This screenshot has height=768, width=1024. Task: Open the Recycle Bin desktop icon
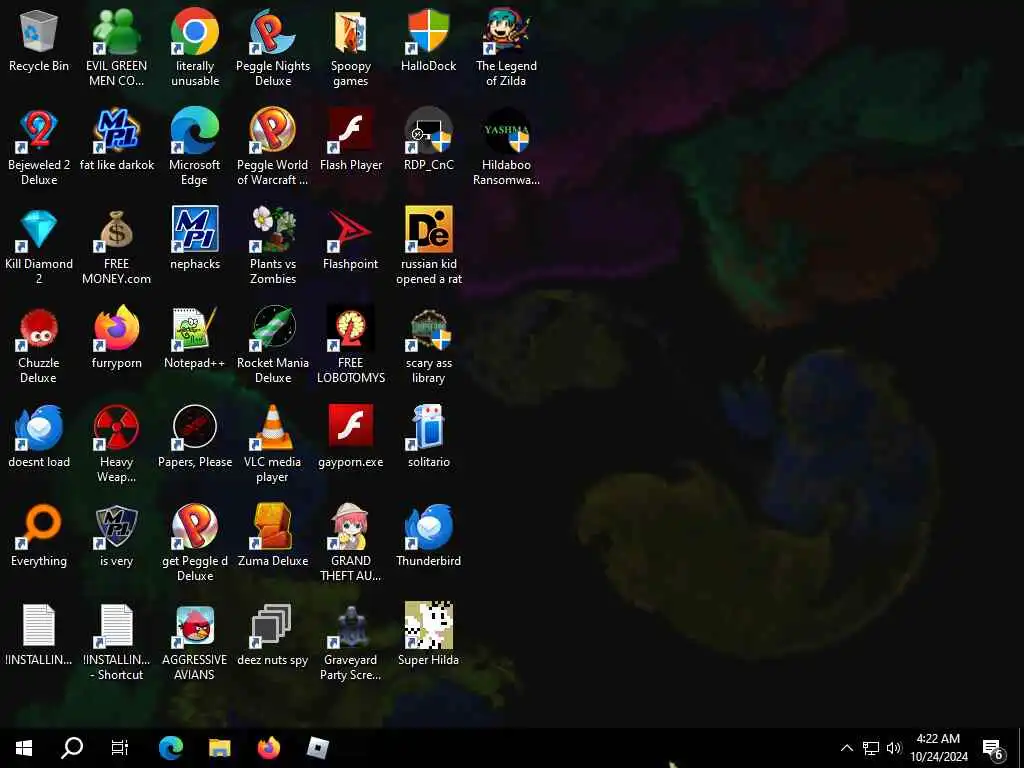point(39,40)
